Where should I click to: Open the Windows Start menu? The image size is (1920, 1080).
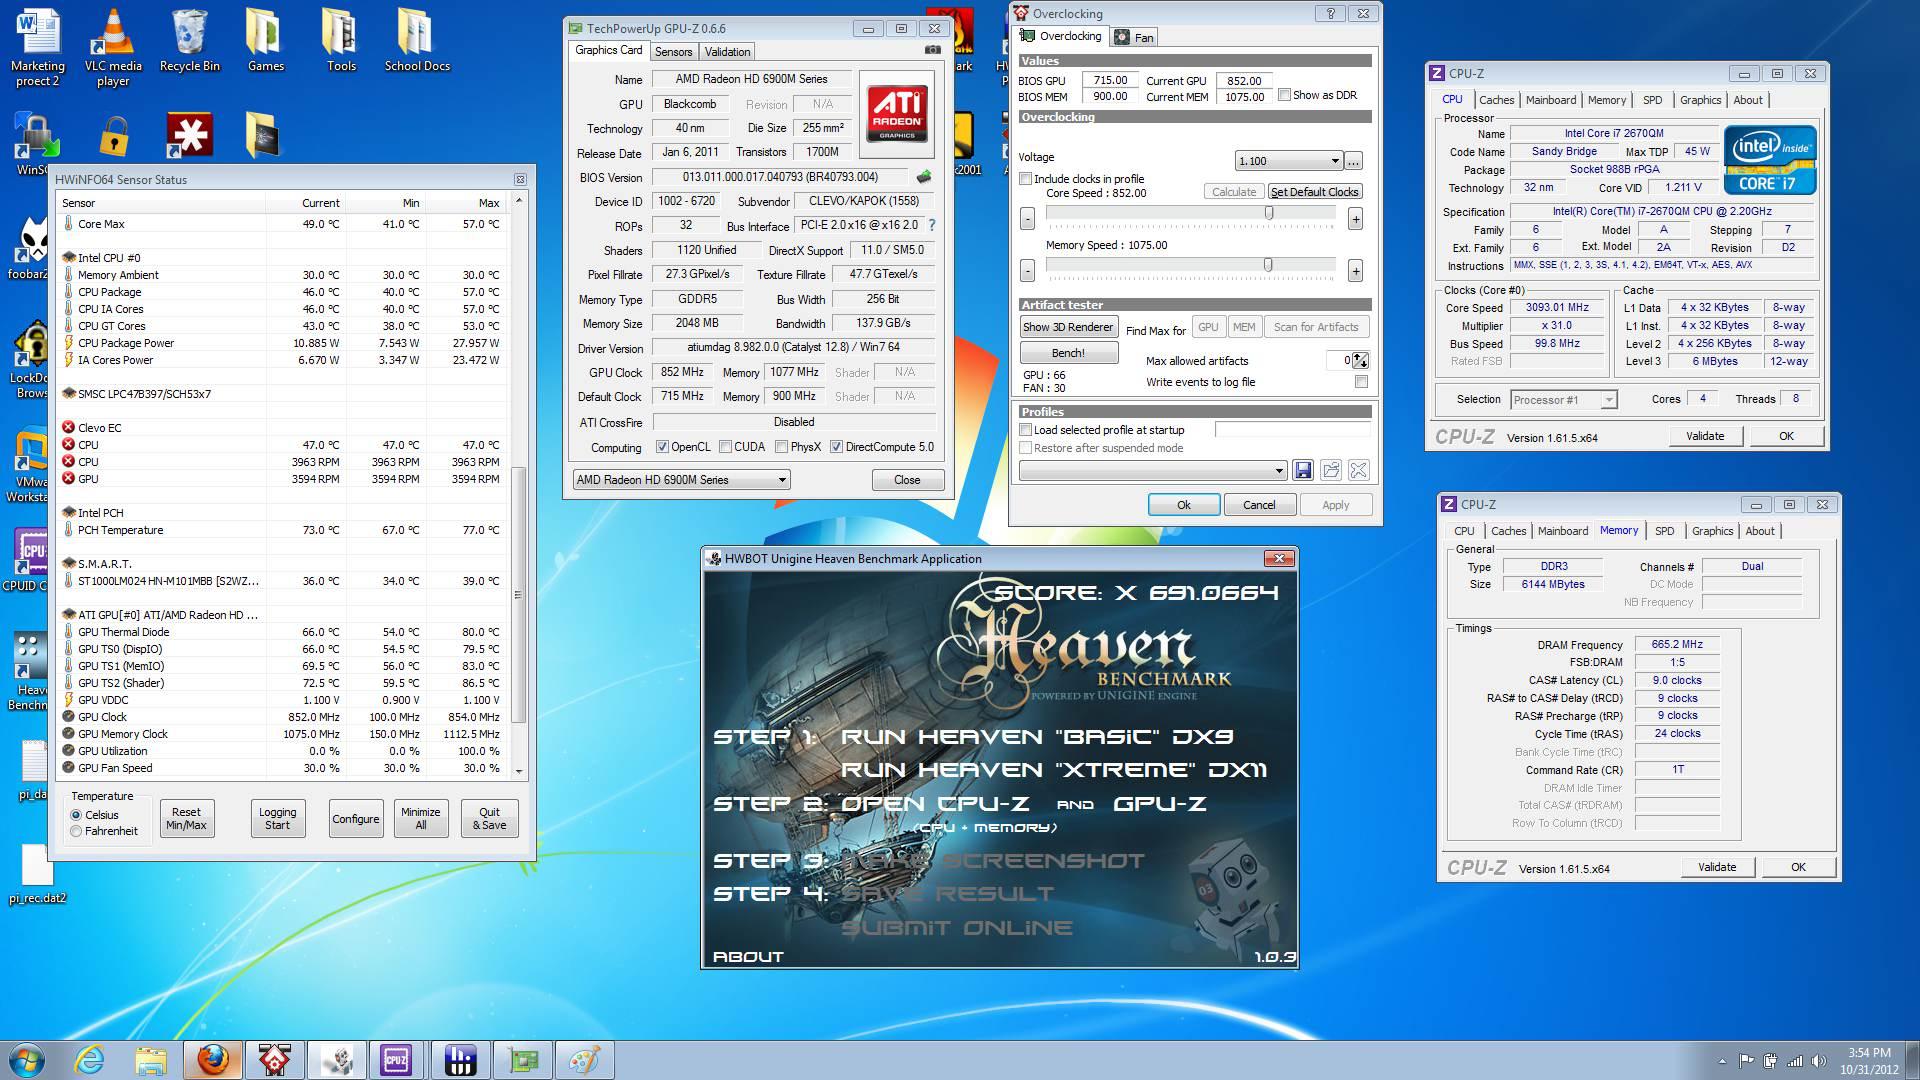[27, 1060]
